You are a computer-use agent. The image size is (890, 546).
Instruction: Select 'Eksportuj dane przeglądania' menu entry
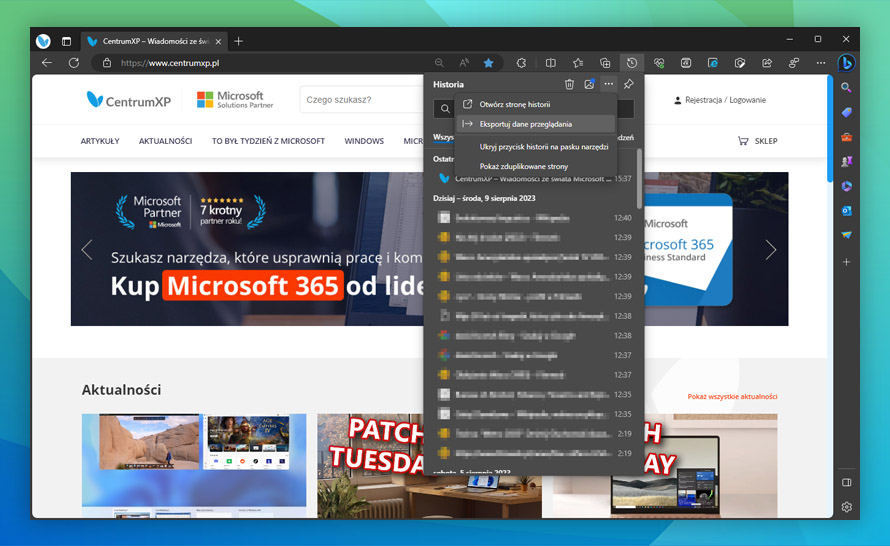pos(535,124)
